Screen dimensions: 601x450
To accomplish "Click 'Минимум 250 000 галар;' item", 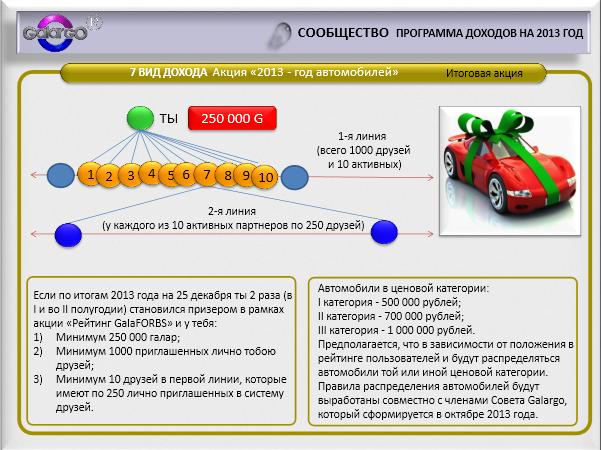I will click(x=118, y=337).
